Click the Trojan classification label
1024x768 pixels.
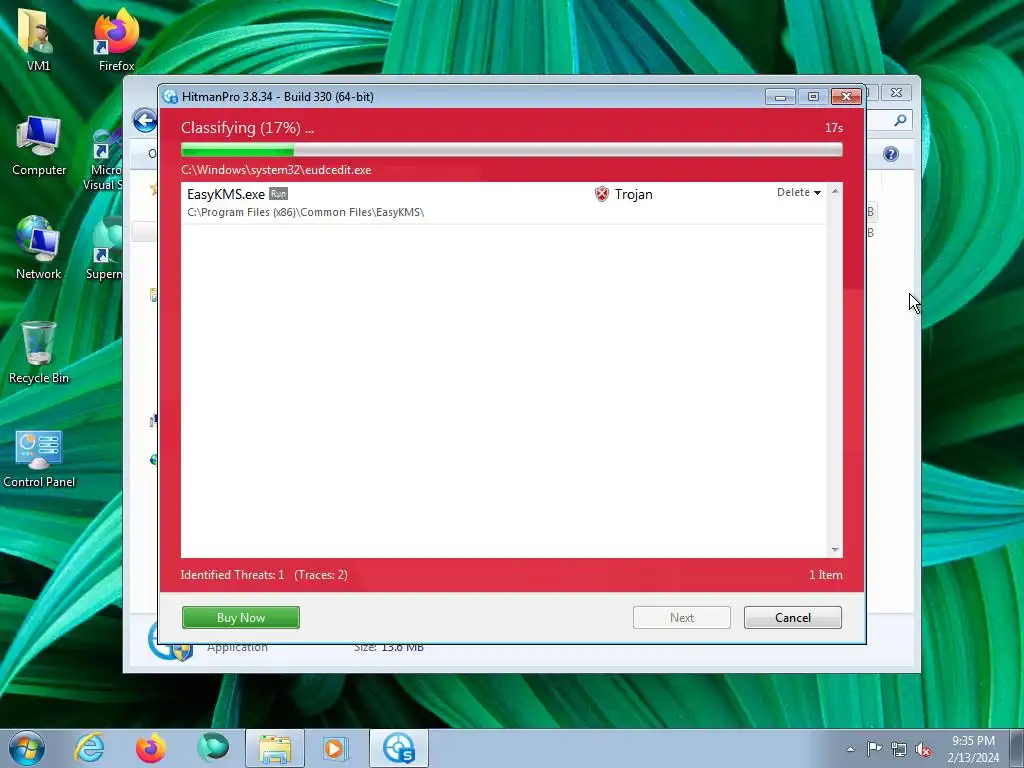point(633,194)
